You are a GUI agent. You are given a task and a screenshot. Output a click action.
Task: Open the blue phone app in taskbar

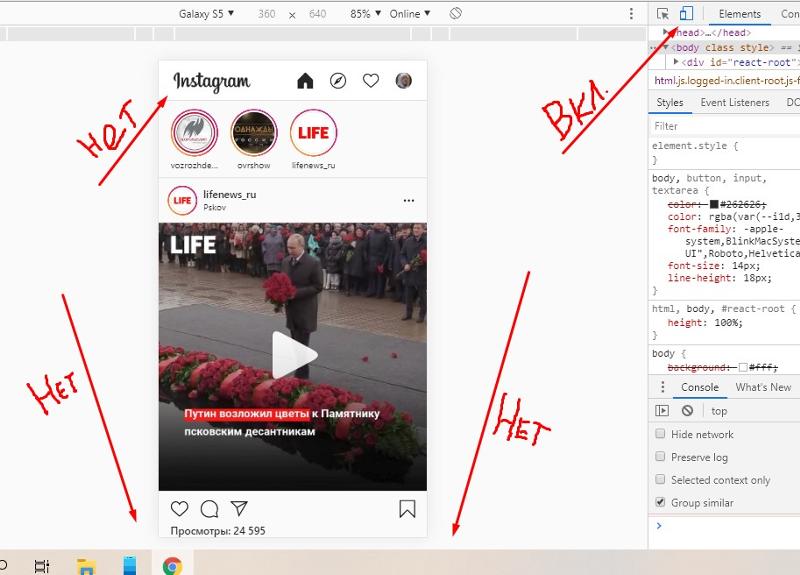(x=130, y=565)
